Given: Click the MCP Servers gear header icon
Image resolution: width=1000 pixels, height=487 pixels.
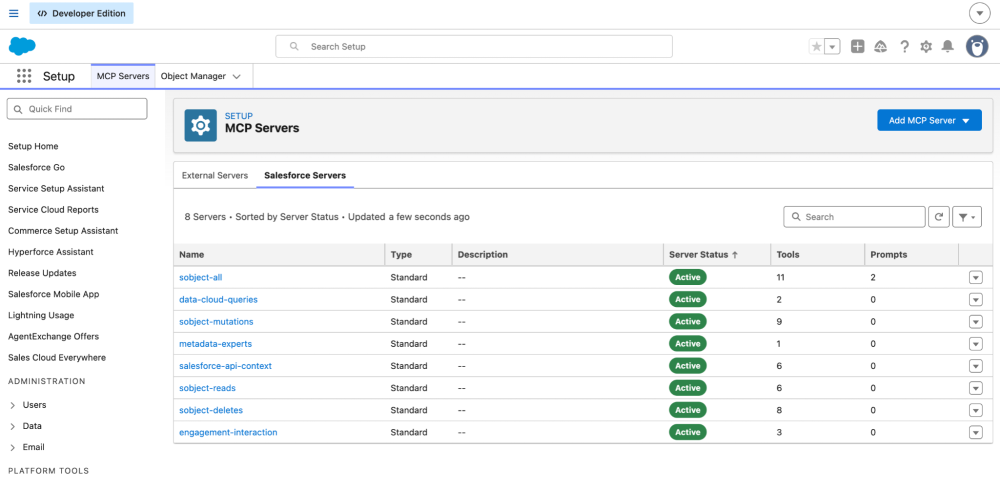Looking at the screenshot, I should (200, 125).
